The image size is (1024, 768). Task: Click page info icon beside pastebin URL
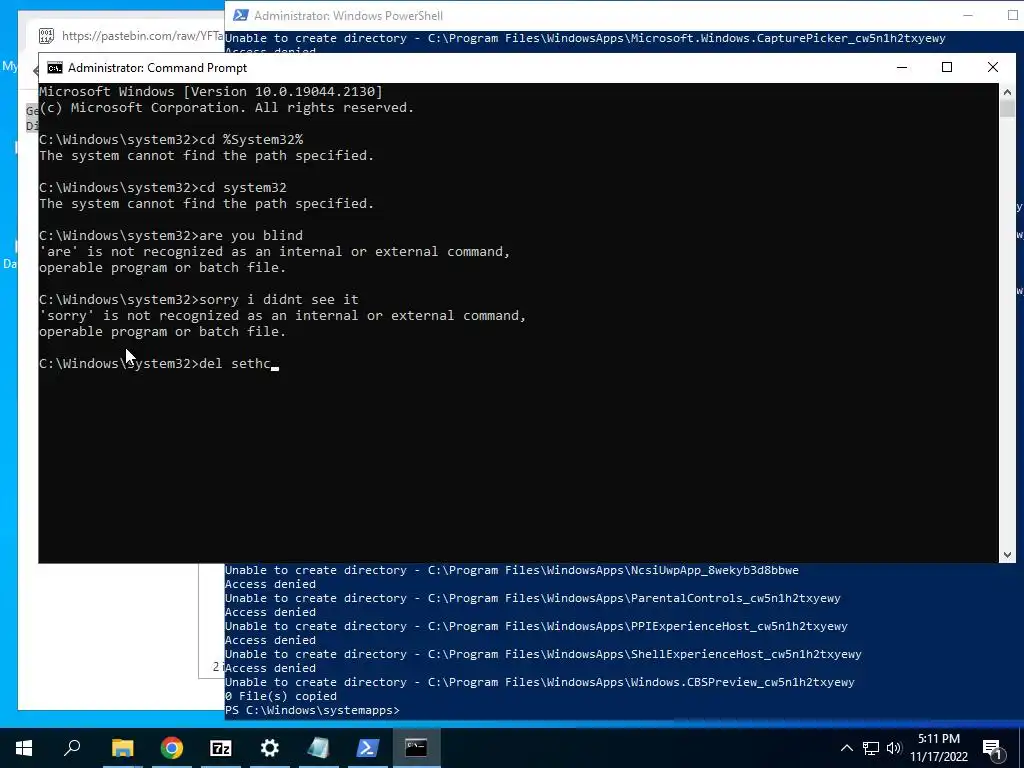point(46,36)
